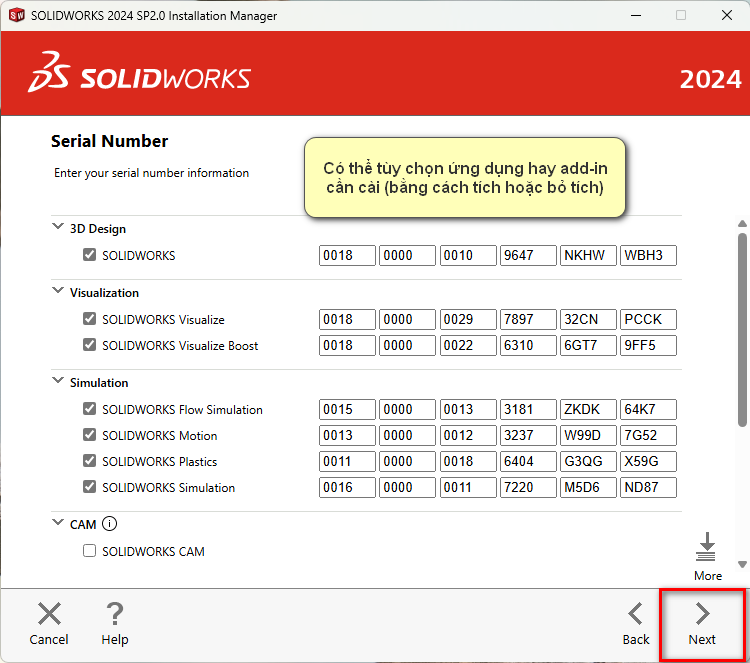Click the 3DS SOLIDWORKS banner logo
750x663 pixels.
139,72
